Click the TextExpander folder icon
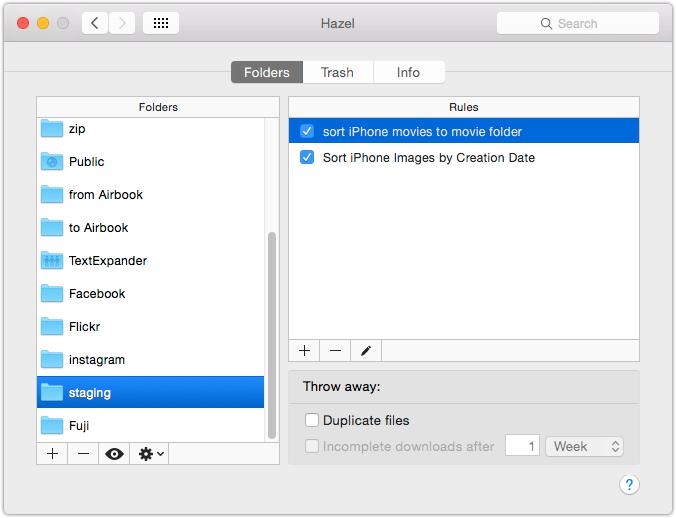 click(52, 260)
